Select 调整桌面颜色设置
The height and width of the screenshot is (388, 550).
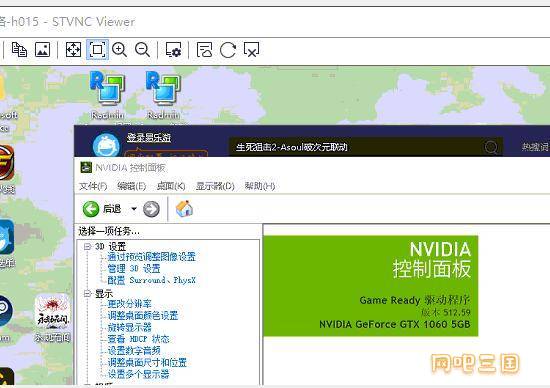pos(143,315)
